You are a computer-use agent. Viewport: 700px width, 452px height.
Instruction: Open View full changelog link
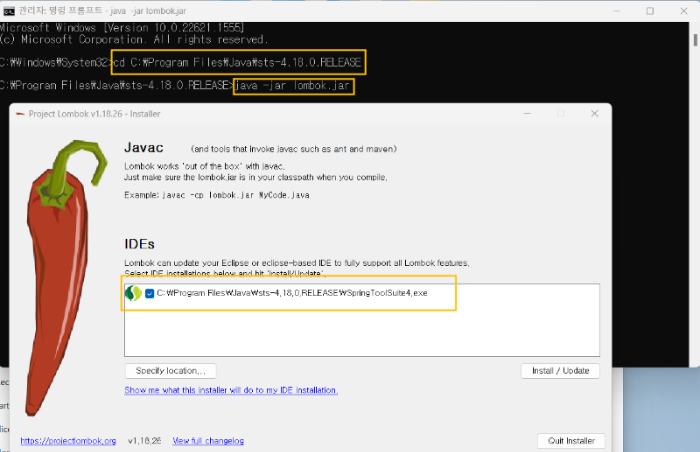208,441
